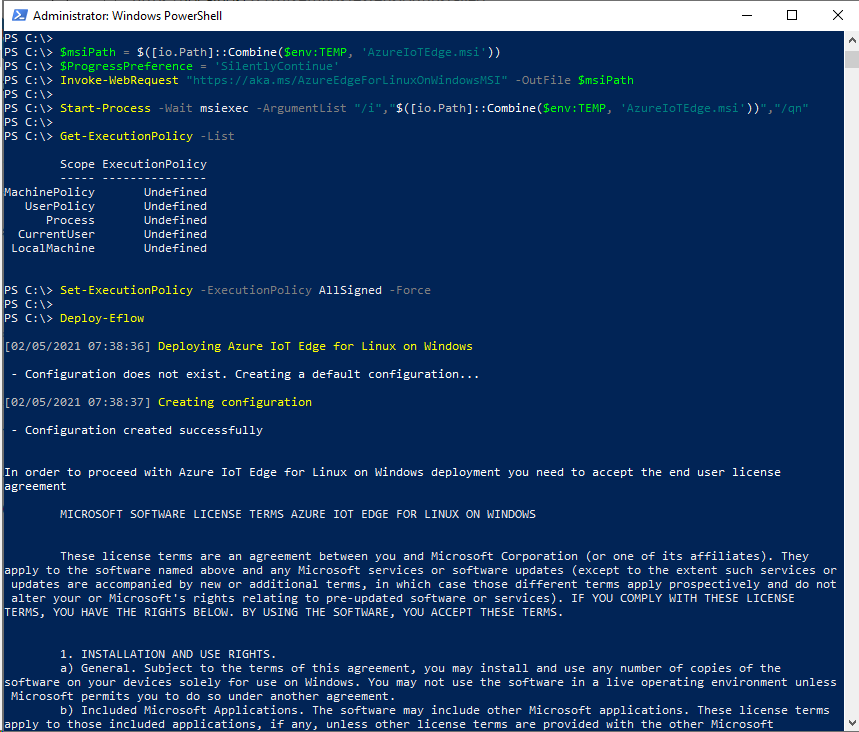Open the PowerShell title bar icon menu
This screenshot has height=732, width=859.
point(19,15)
